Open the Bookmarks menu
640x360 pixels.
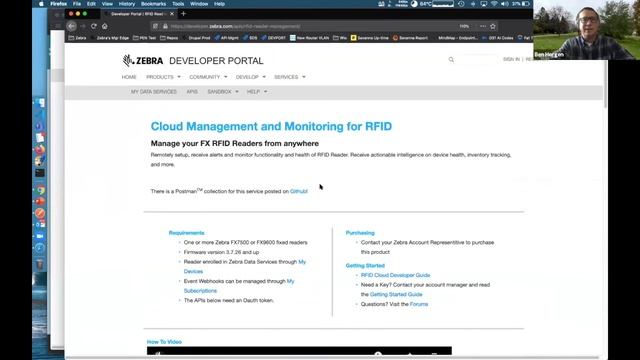point(153,4)
